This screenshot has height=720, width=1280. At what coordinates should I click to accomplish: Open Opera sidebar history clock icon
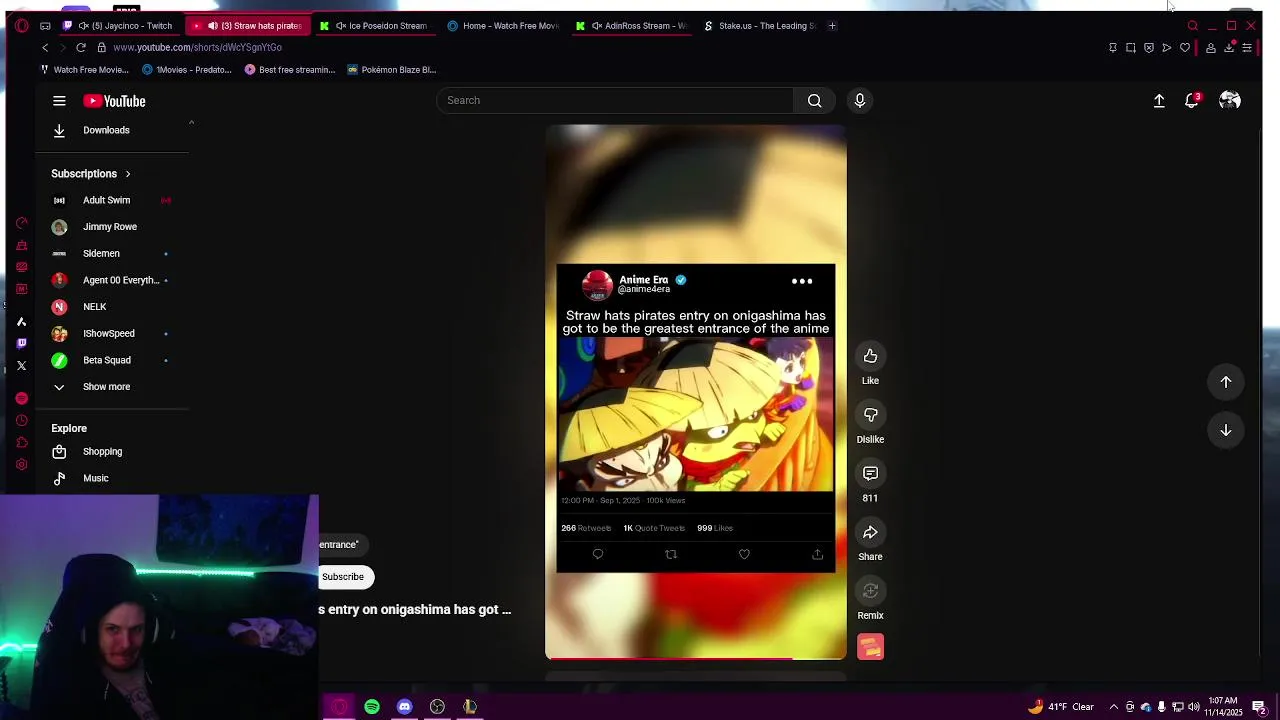[x=21, y=421]
